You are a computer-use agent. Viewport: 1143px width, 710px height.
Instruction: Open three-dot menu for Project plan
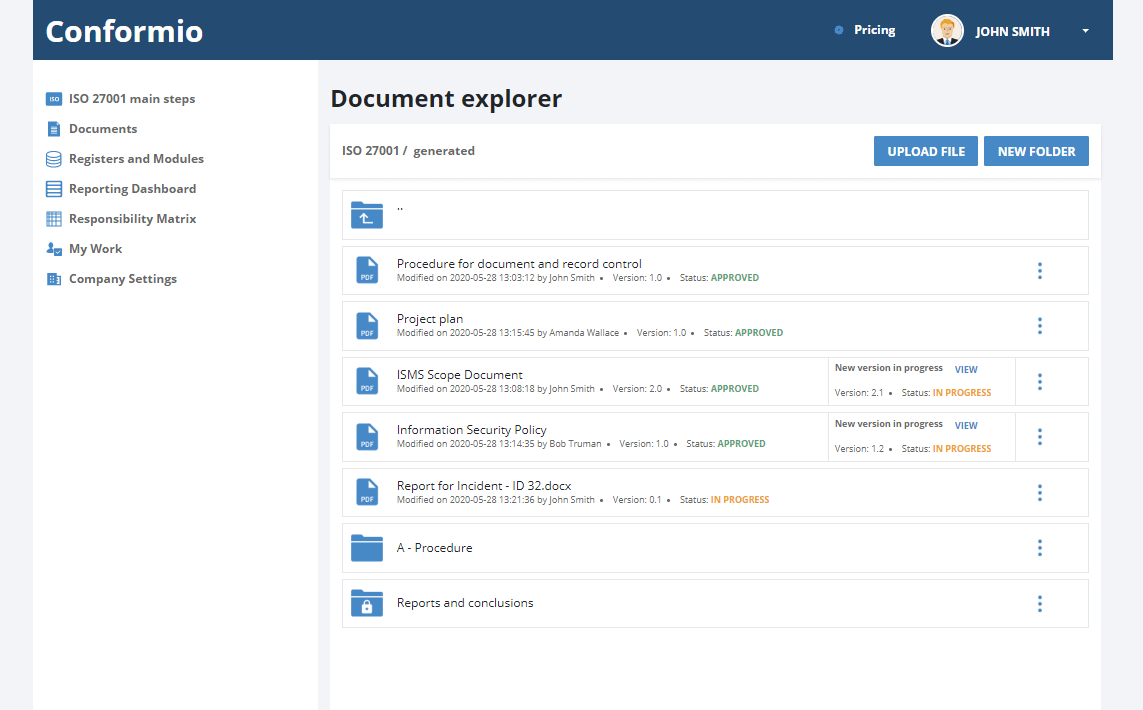pos(1039,326)
